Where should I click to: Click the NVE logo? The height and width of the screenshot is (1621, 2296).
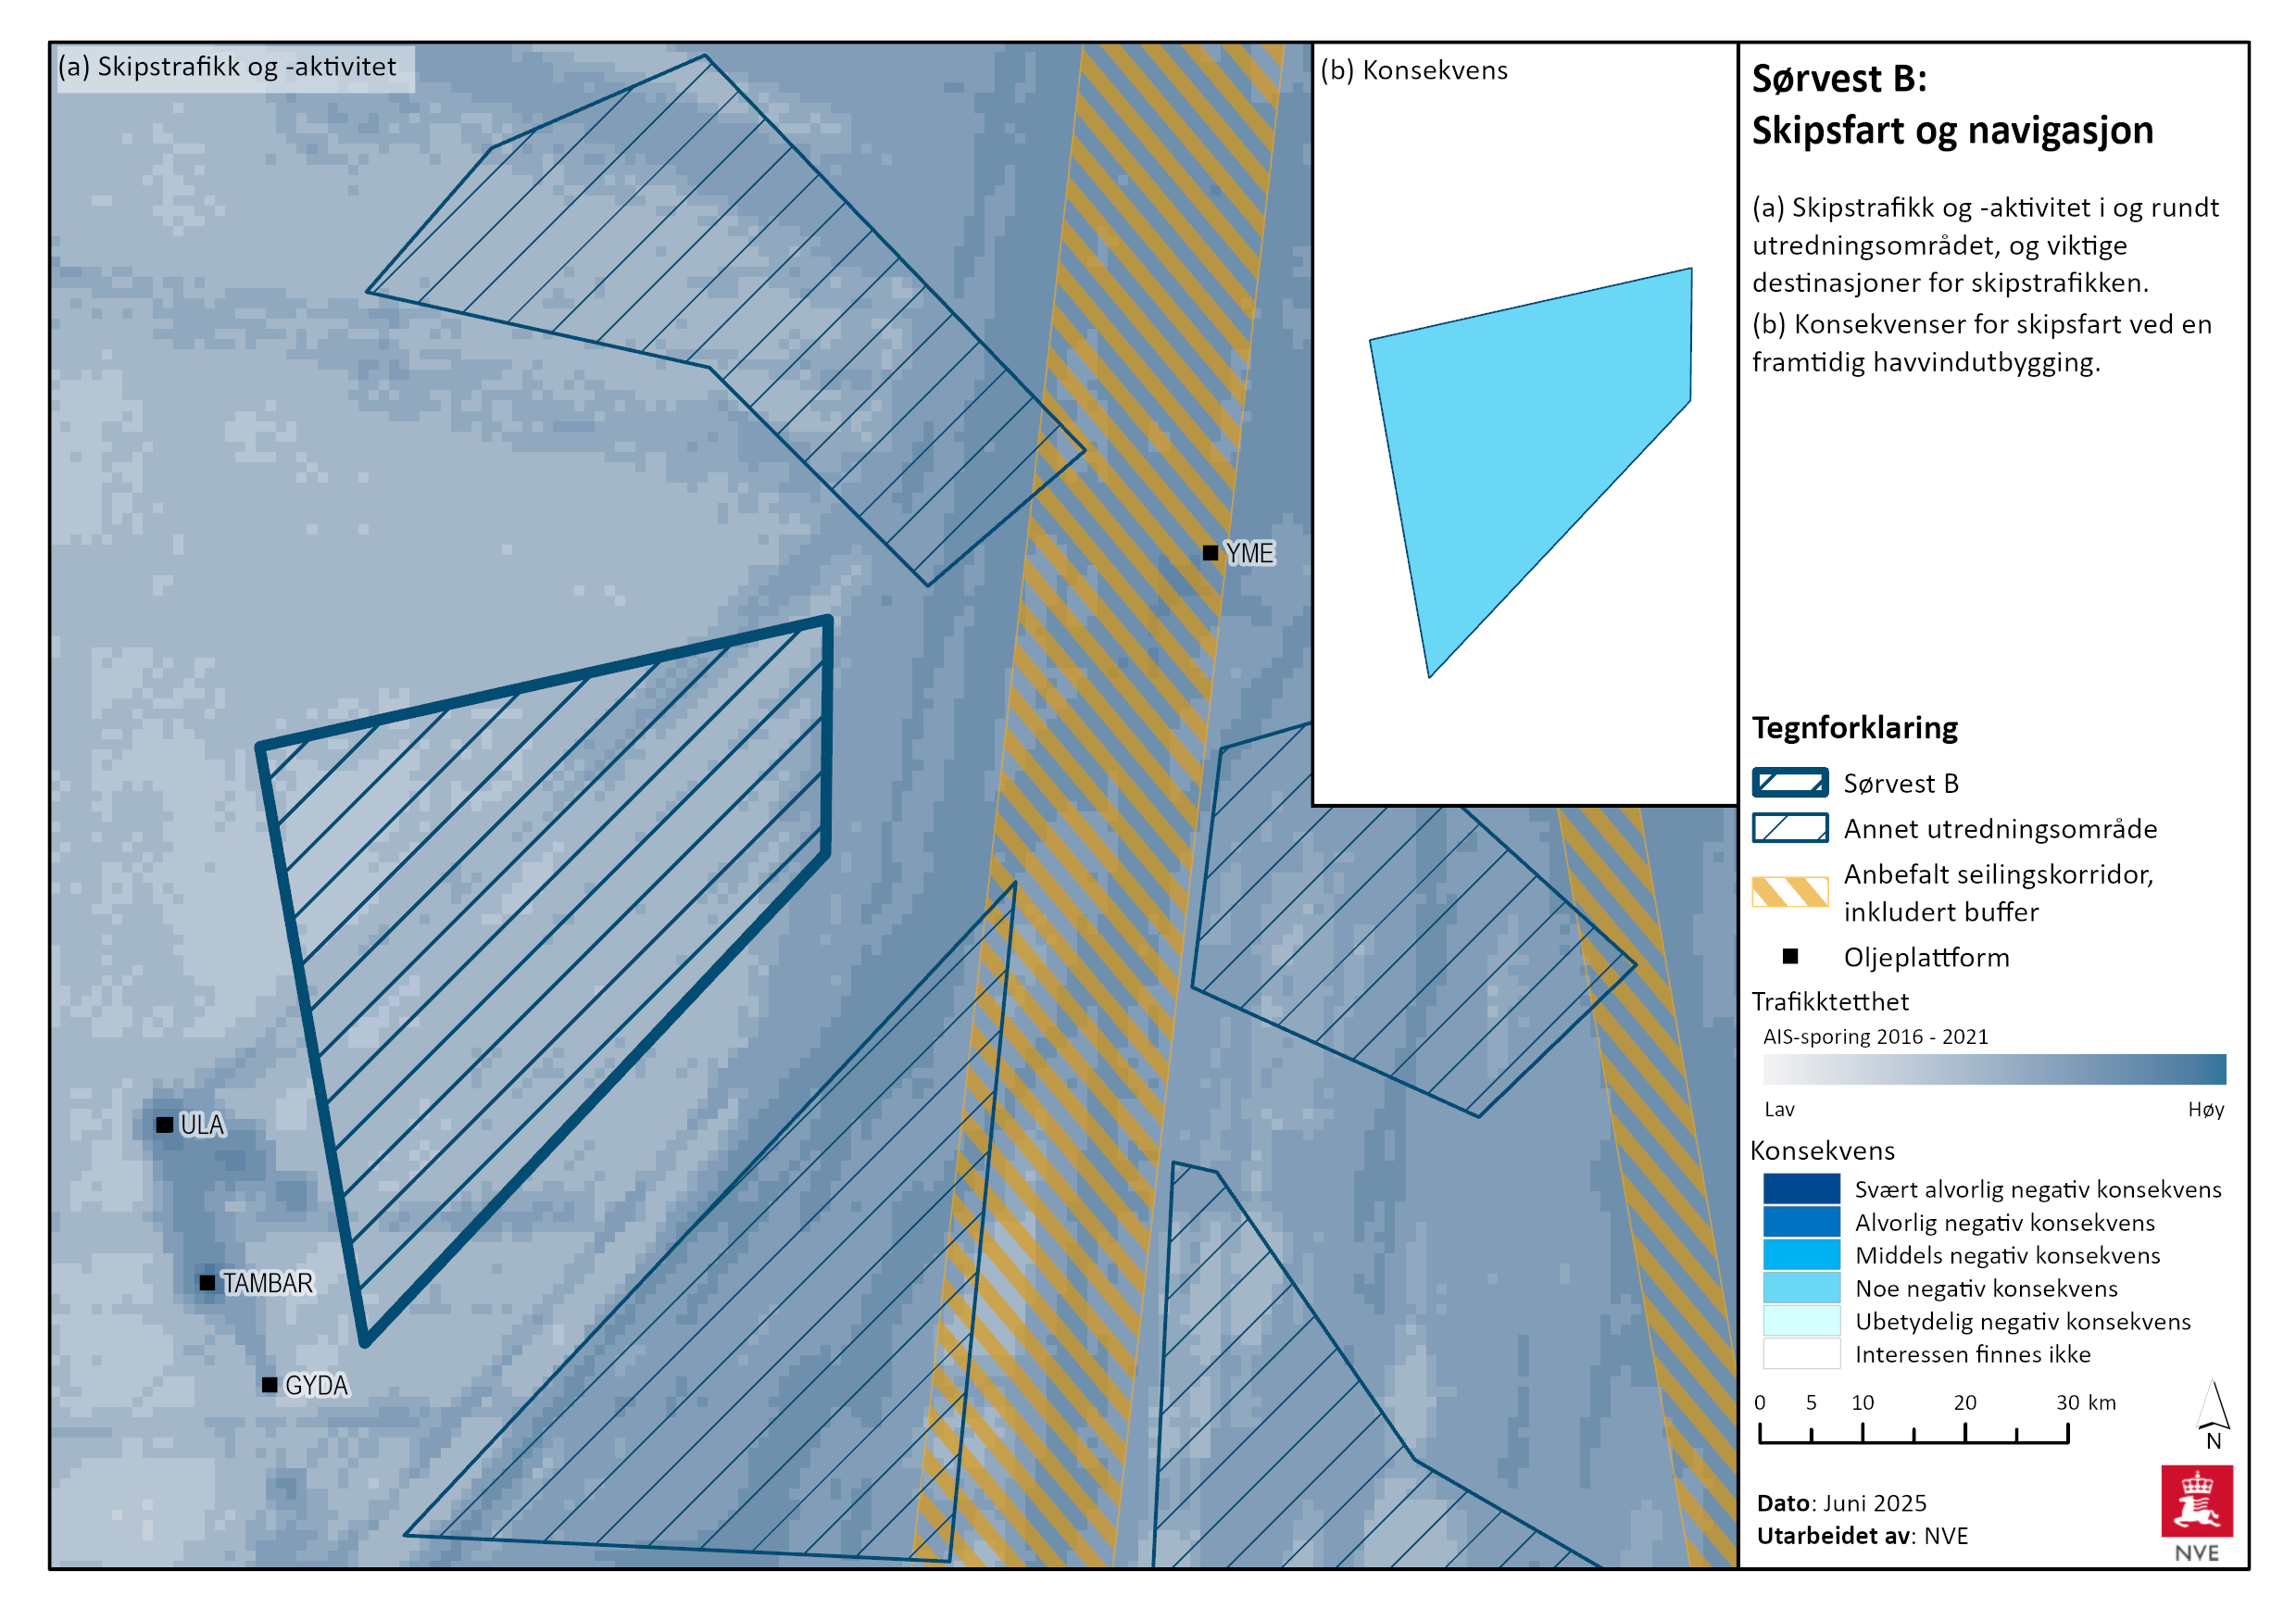(x=2197, y=1513)
